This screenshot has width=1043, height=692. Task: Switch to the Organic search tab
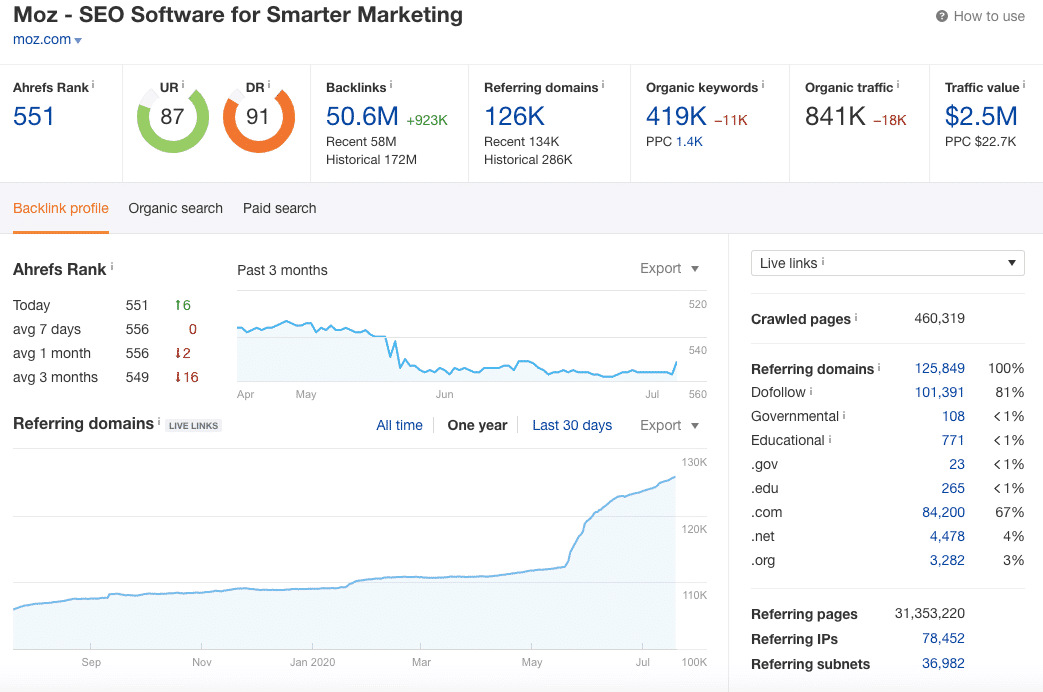(176, 208)
